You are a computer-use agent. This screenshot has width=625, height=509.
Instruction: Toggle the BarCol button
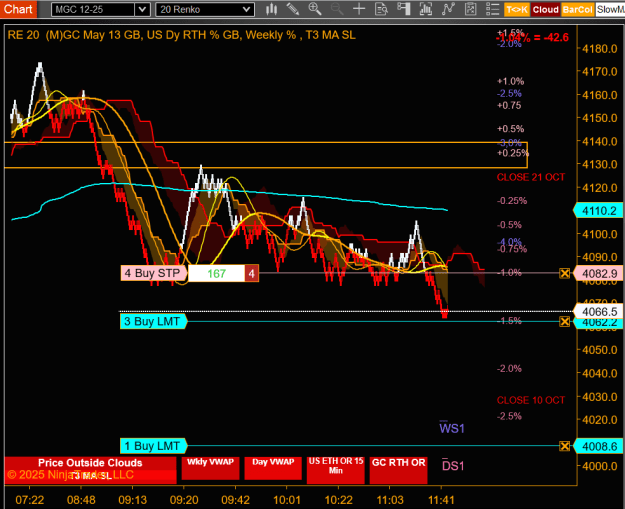click(x=577, y=10)
